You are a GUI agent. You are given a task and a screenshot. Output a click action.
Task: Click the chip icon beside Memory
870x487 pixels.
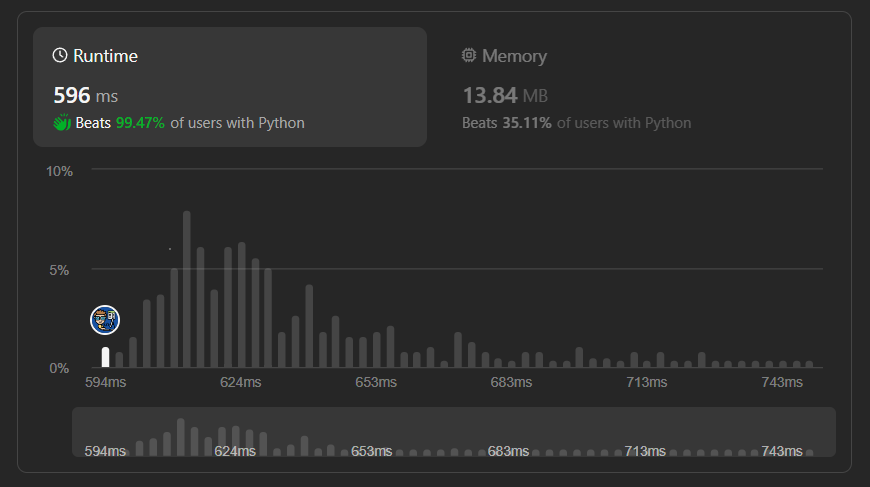pyautogui.click(x=469, y=56)
